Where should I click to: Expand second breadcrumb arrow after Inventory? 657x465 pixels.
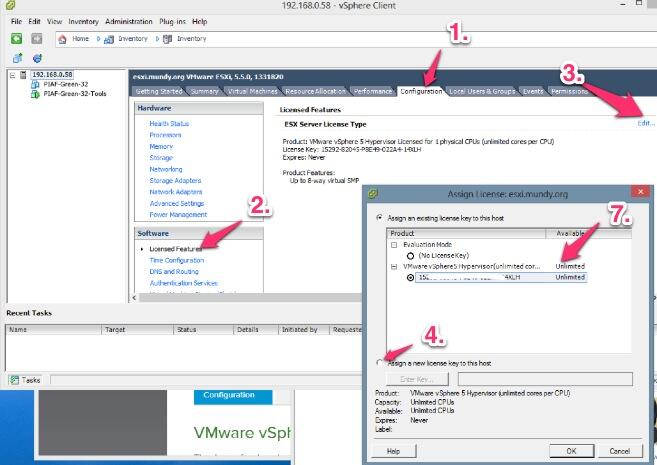point(158,39)
